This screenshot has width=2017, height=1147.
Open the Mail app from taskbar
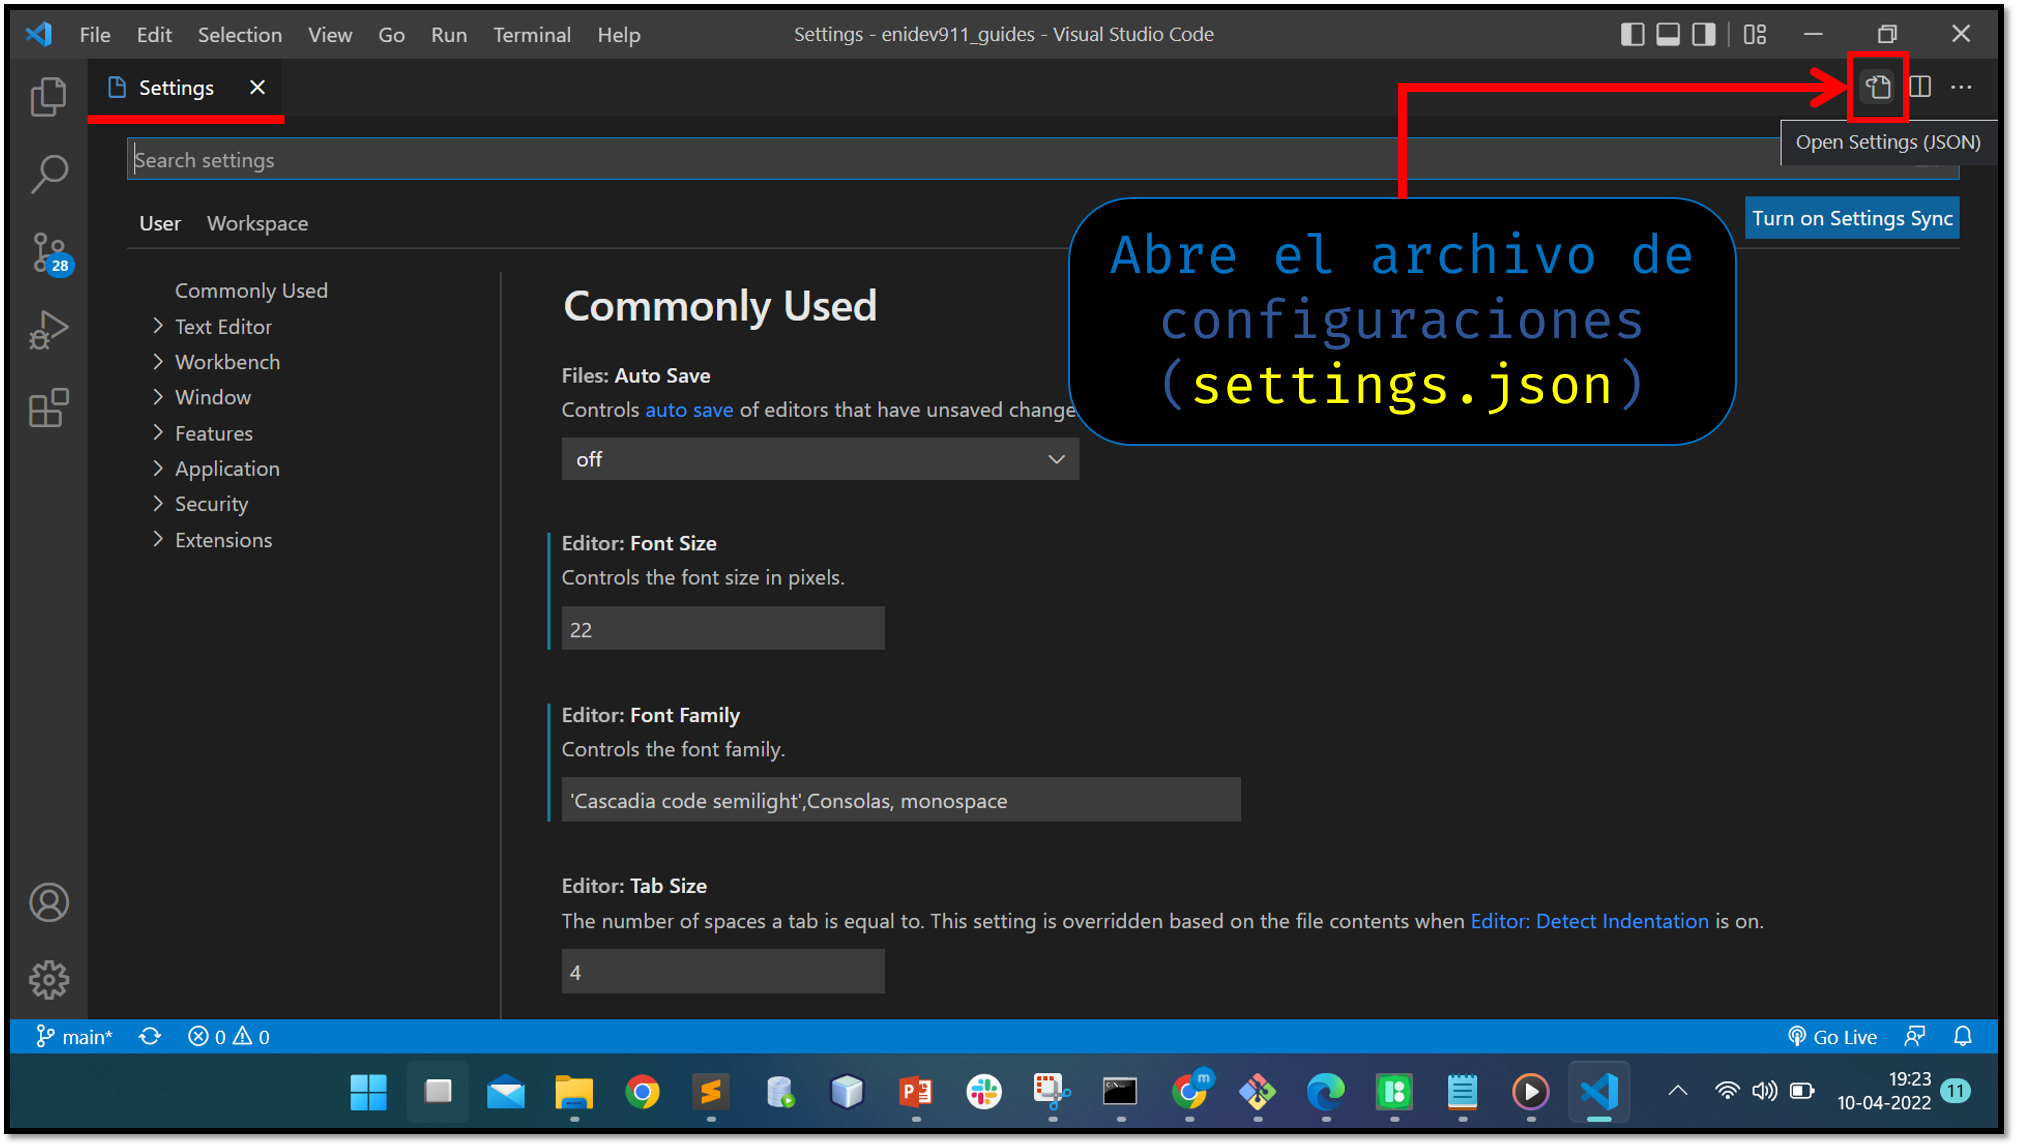(506, 1092)
